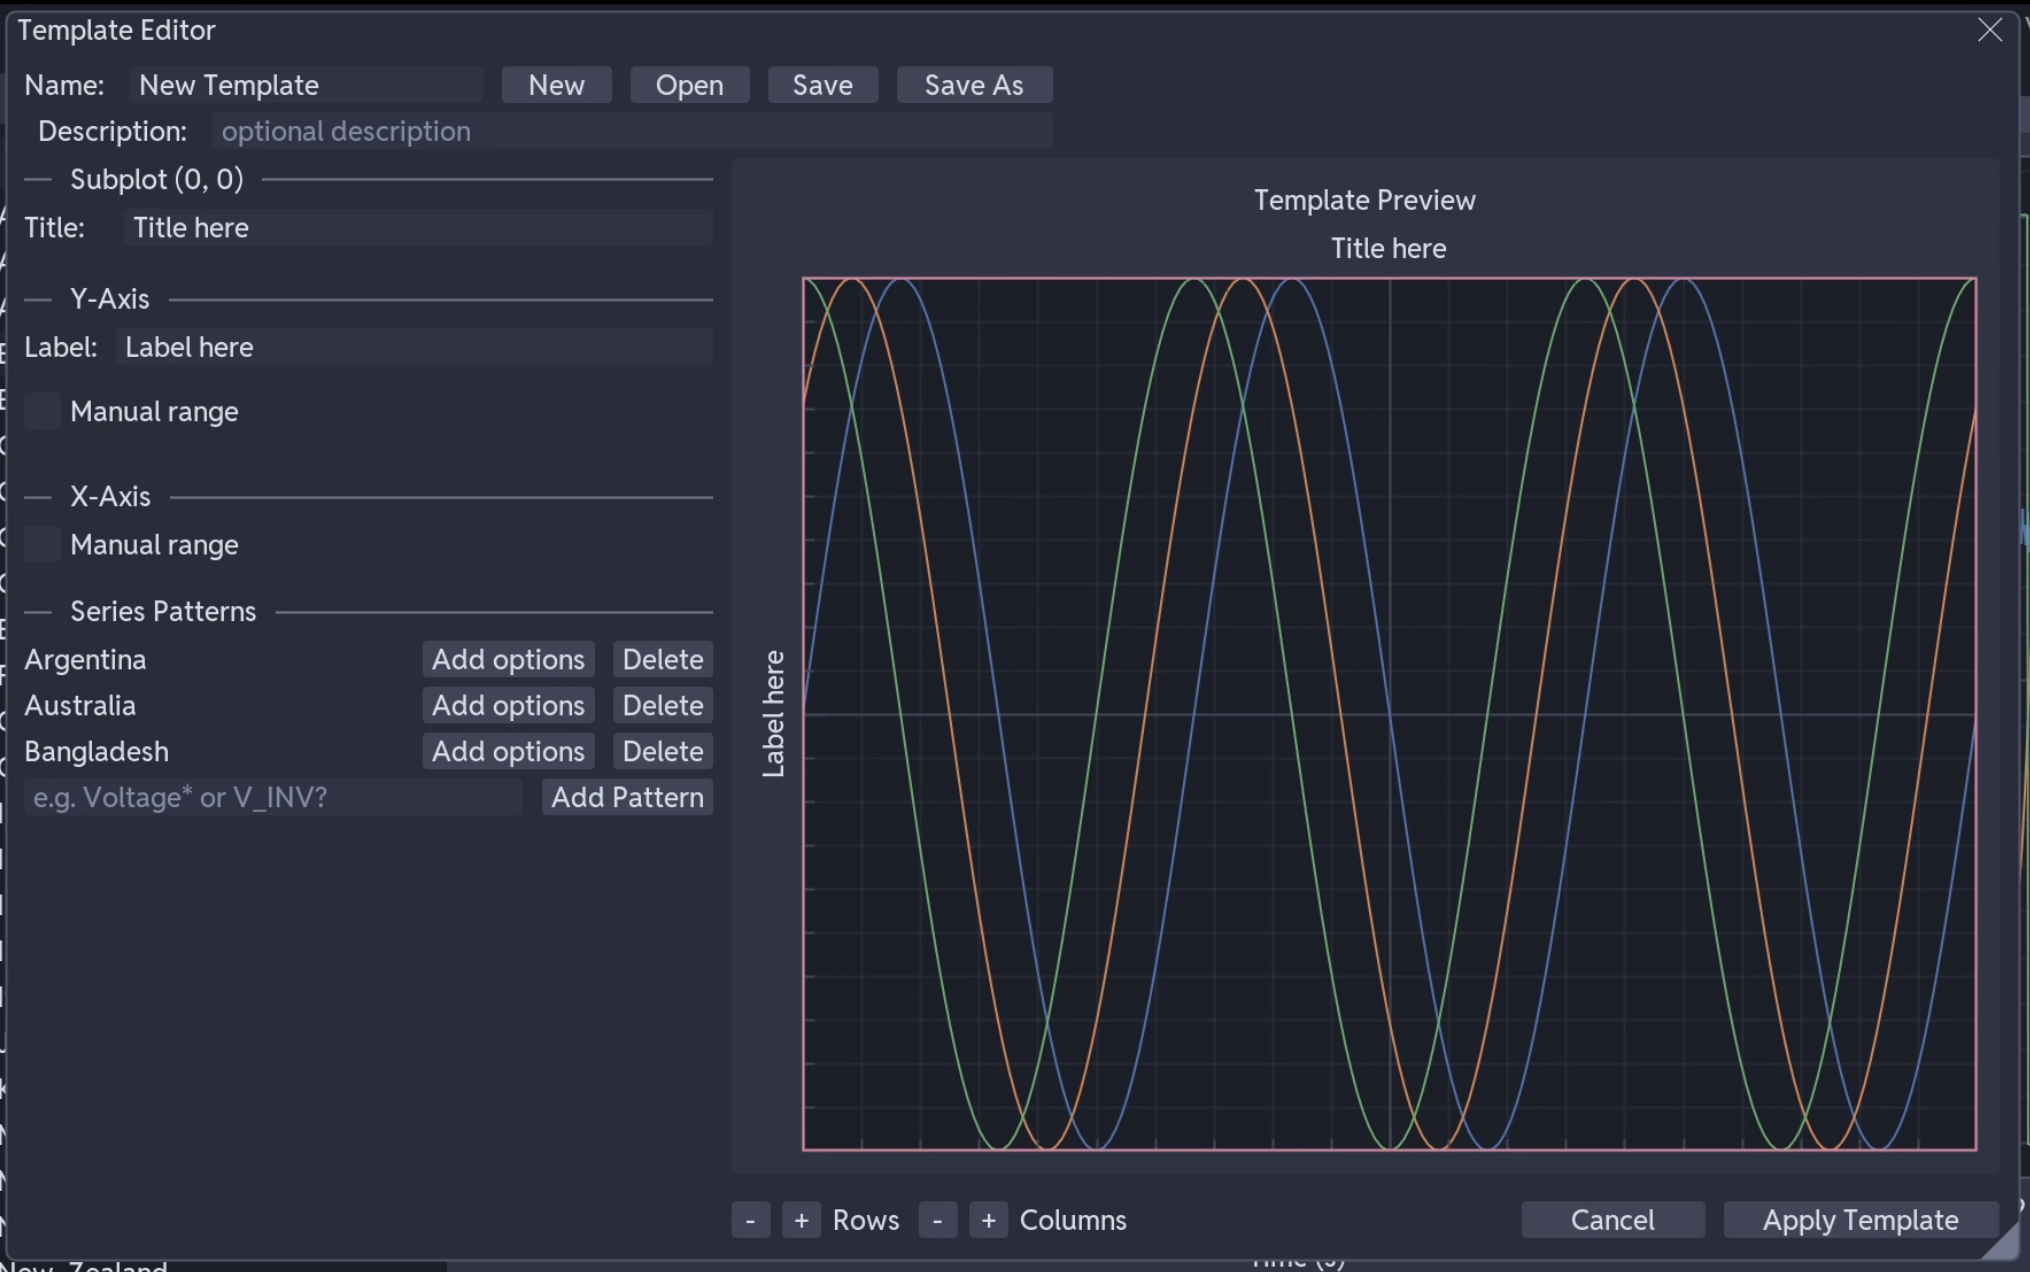
Task: Add options for the Bangladesh pattern
Action: (x=508, y=751)
